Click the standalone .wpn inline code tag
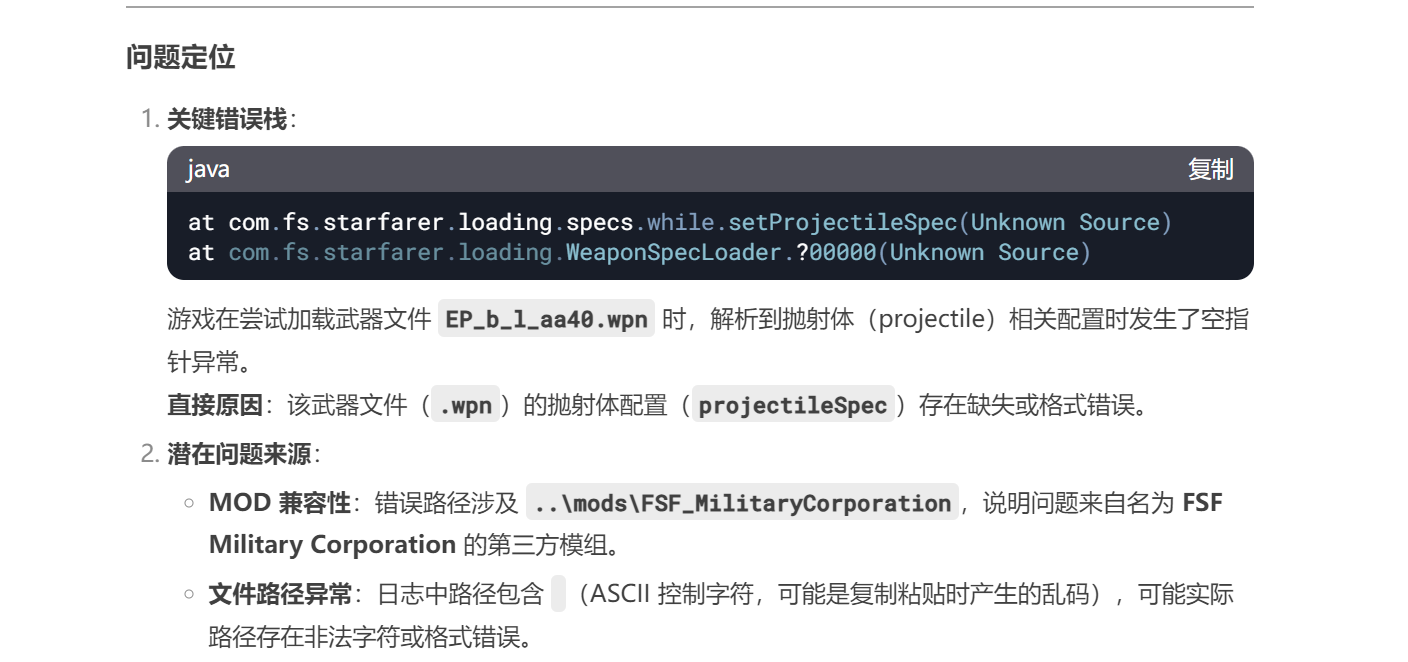 coord(464,405)
